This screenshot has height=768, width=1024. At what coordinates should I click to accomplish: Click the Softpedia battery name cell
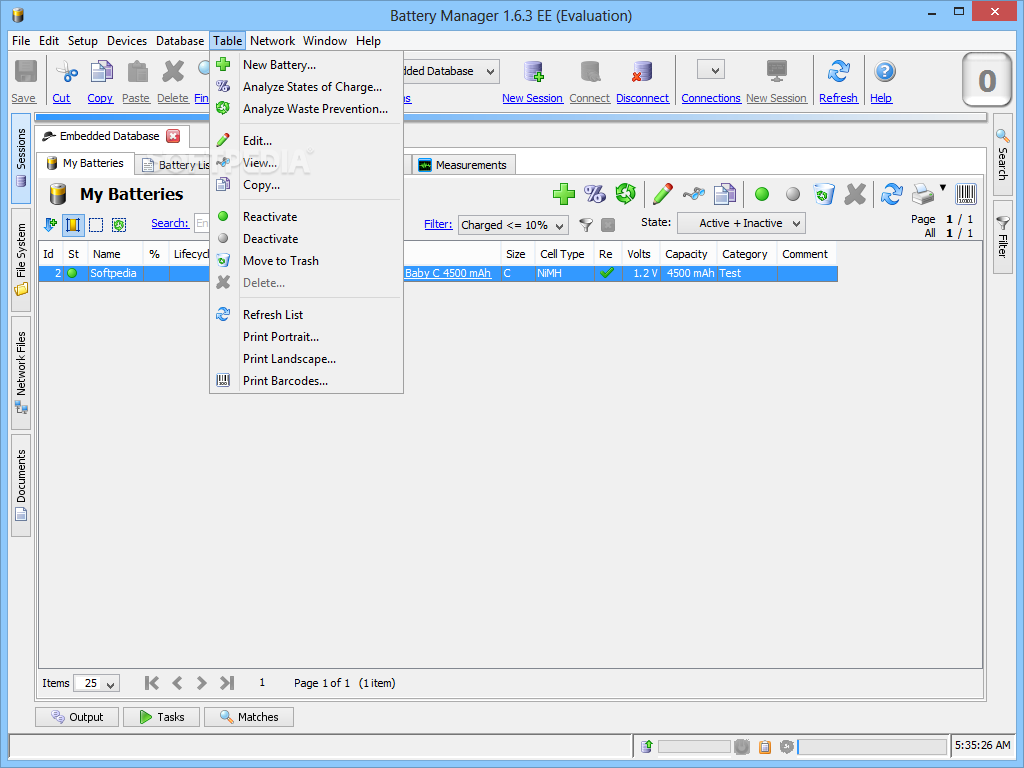point(116,274)
